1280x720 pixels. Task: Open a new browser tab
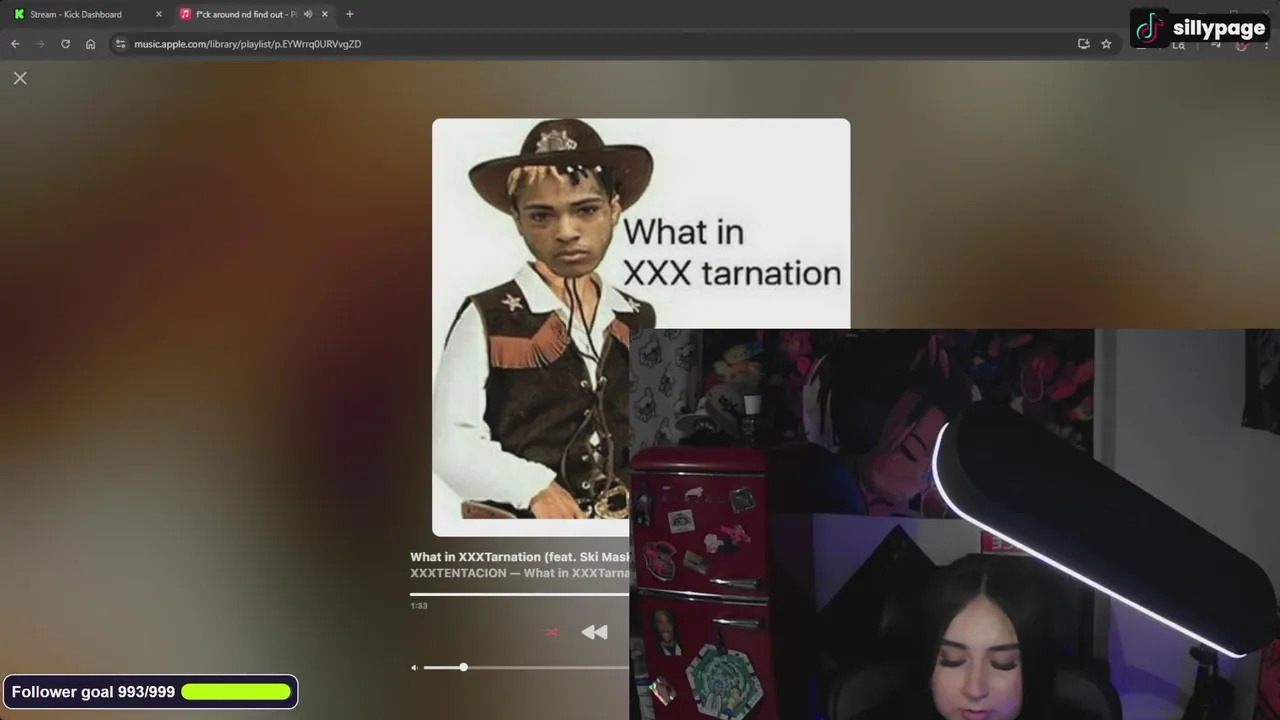pos(349,14)
